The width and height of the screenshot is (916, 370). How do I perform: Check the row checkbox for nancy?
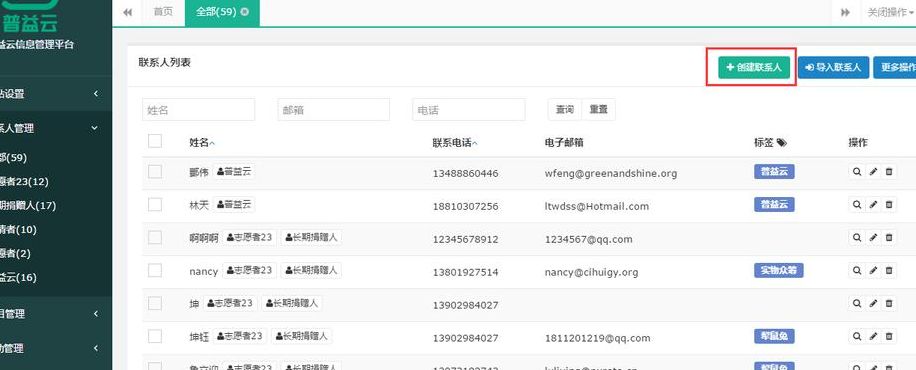pyautogui.click(x=155, y=270)
